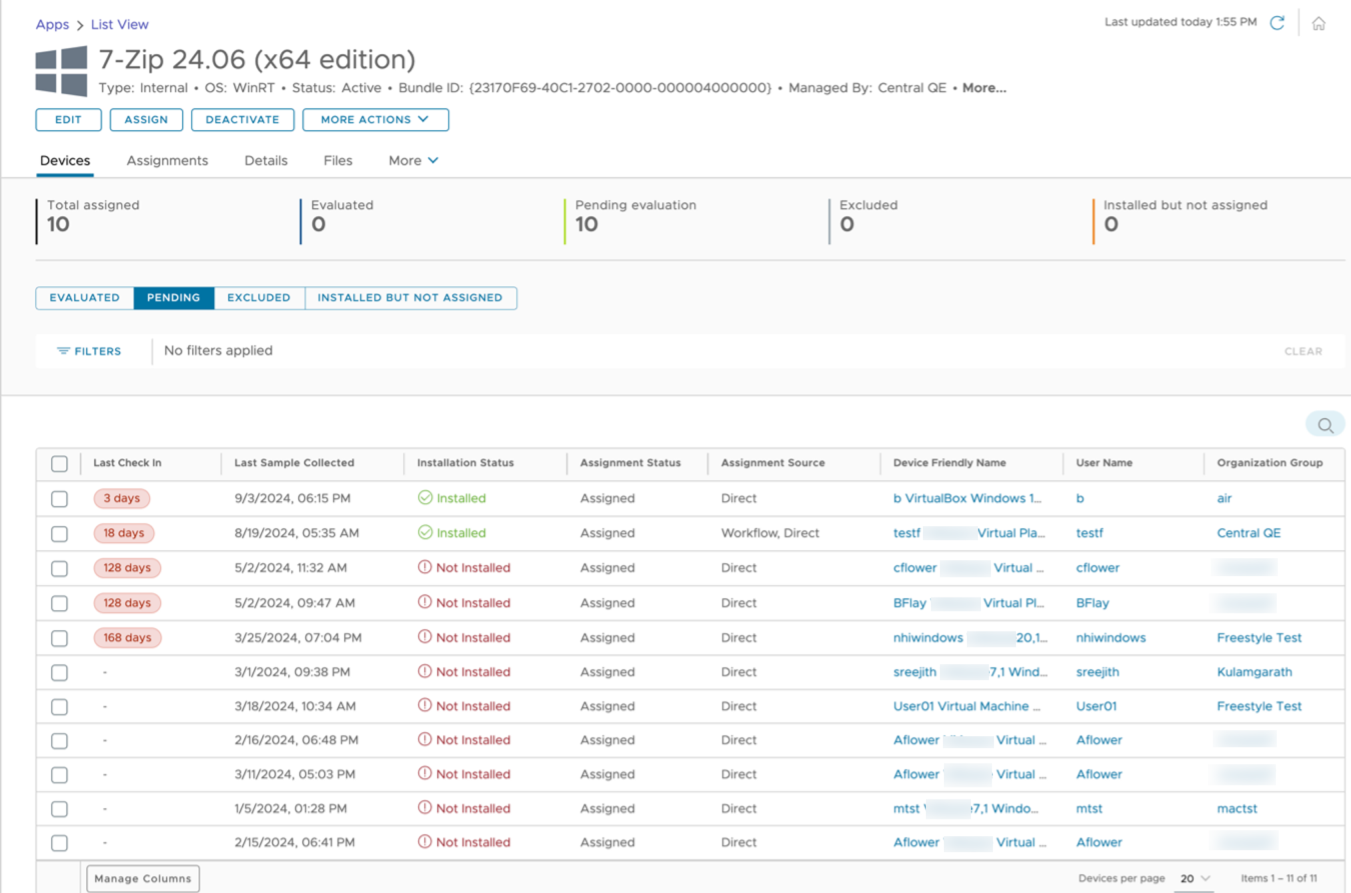Click the refresh icon beside Last updated
This screenshot has width=1351, height=893.
click(x=1277, y=23)
